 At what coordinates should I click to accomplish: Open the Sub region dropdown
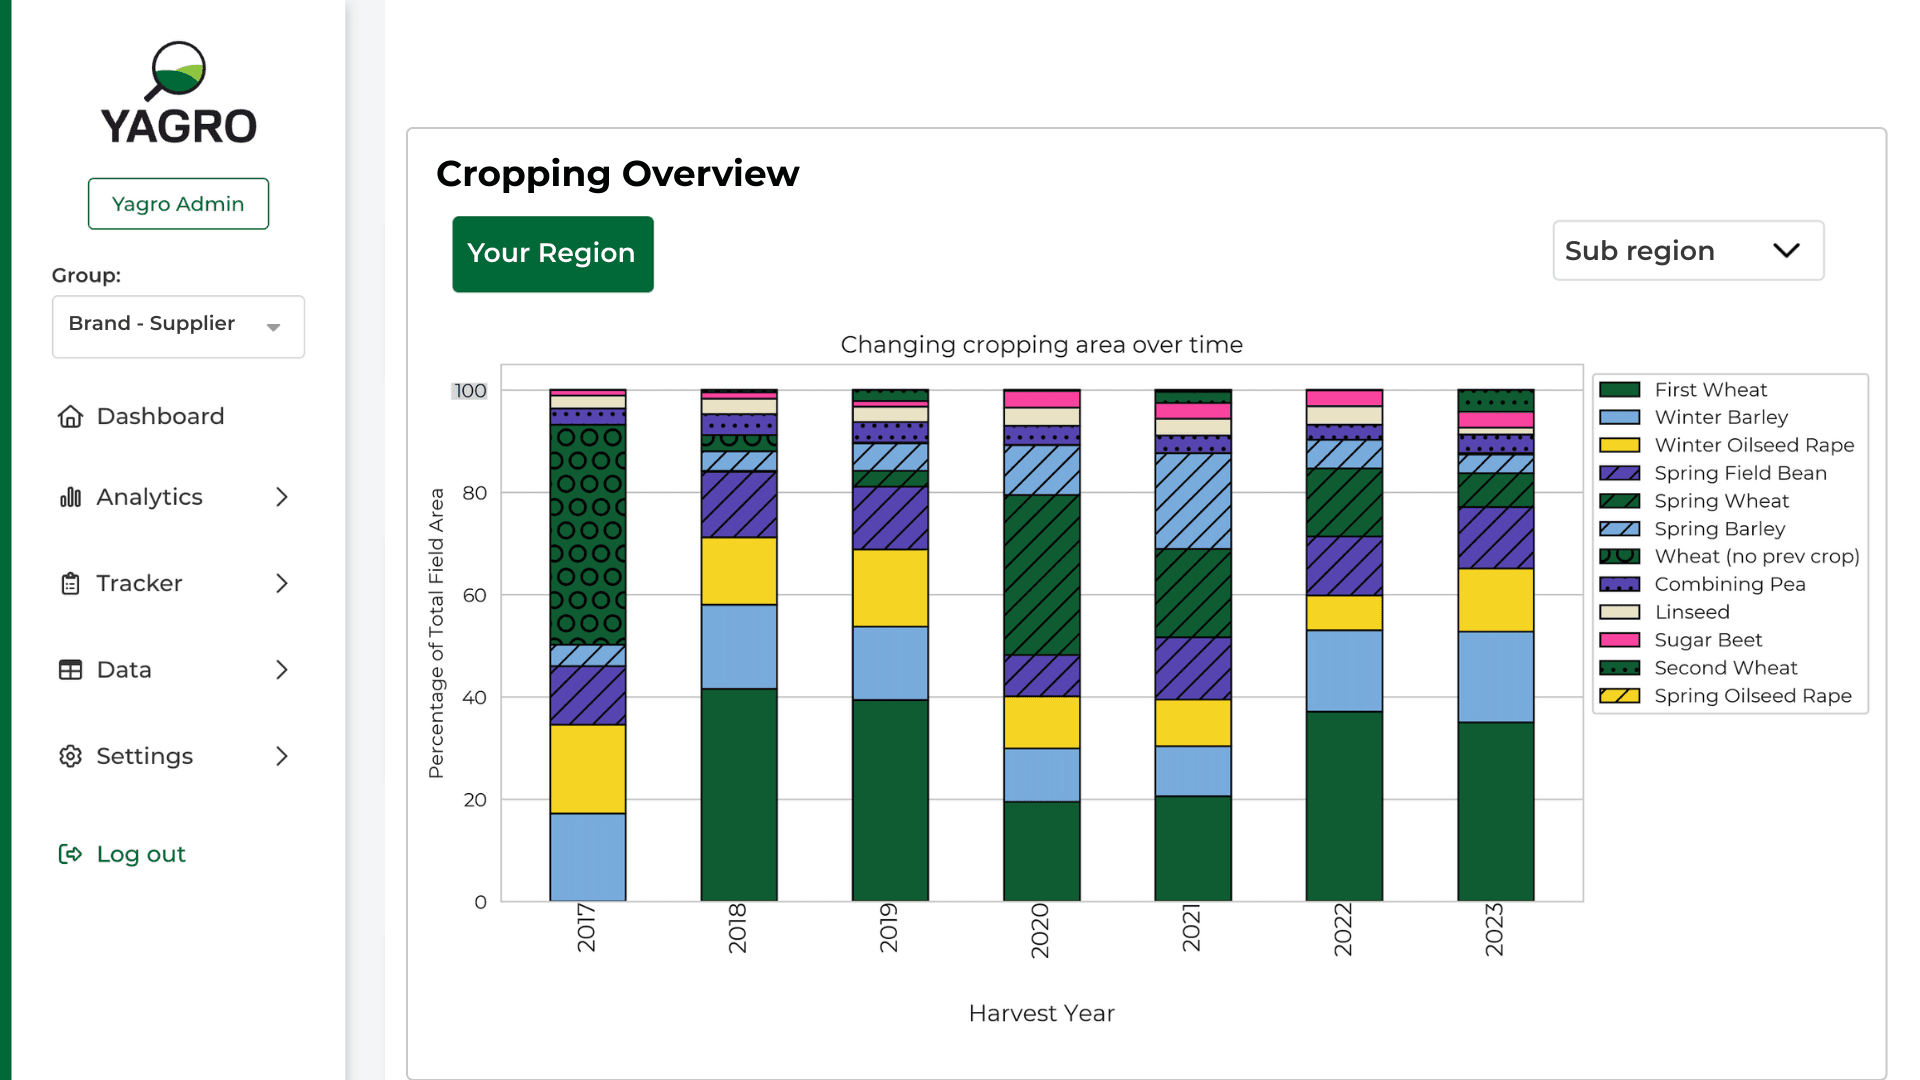coord(1688,251)
